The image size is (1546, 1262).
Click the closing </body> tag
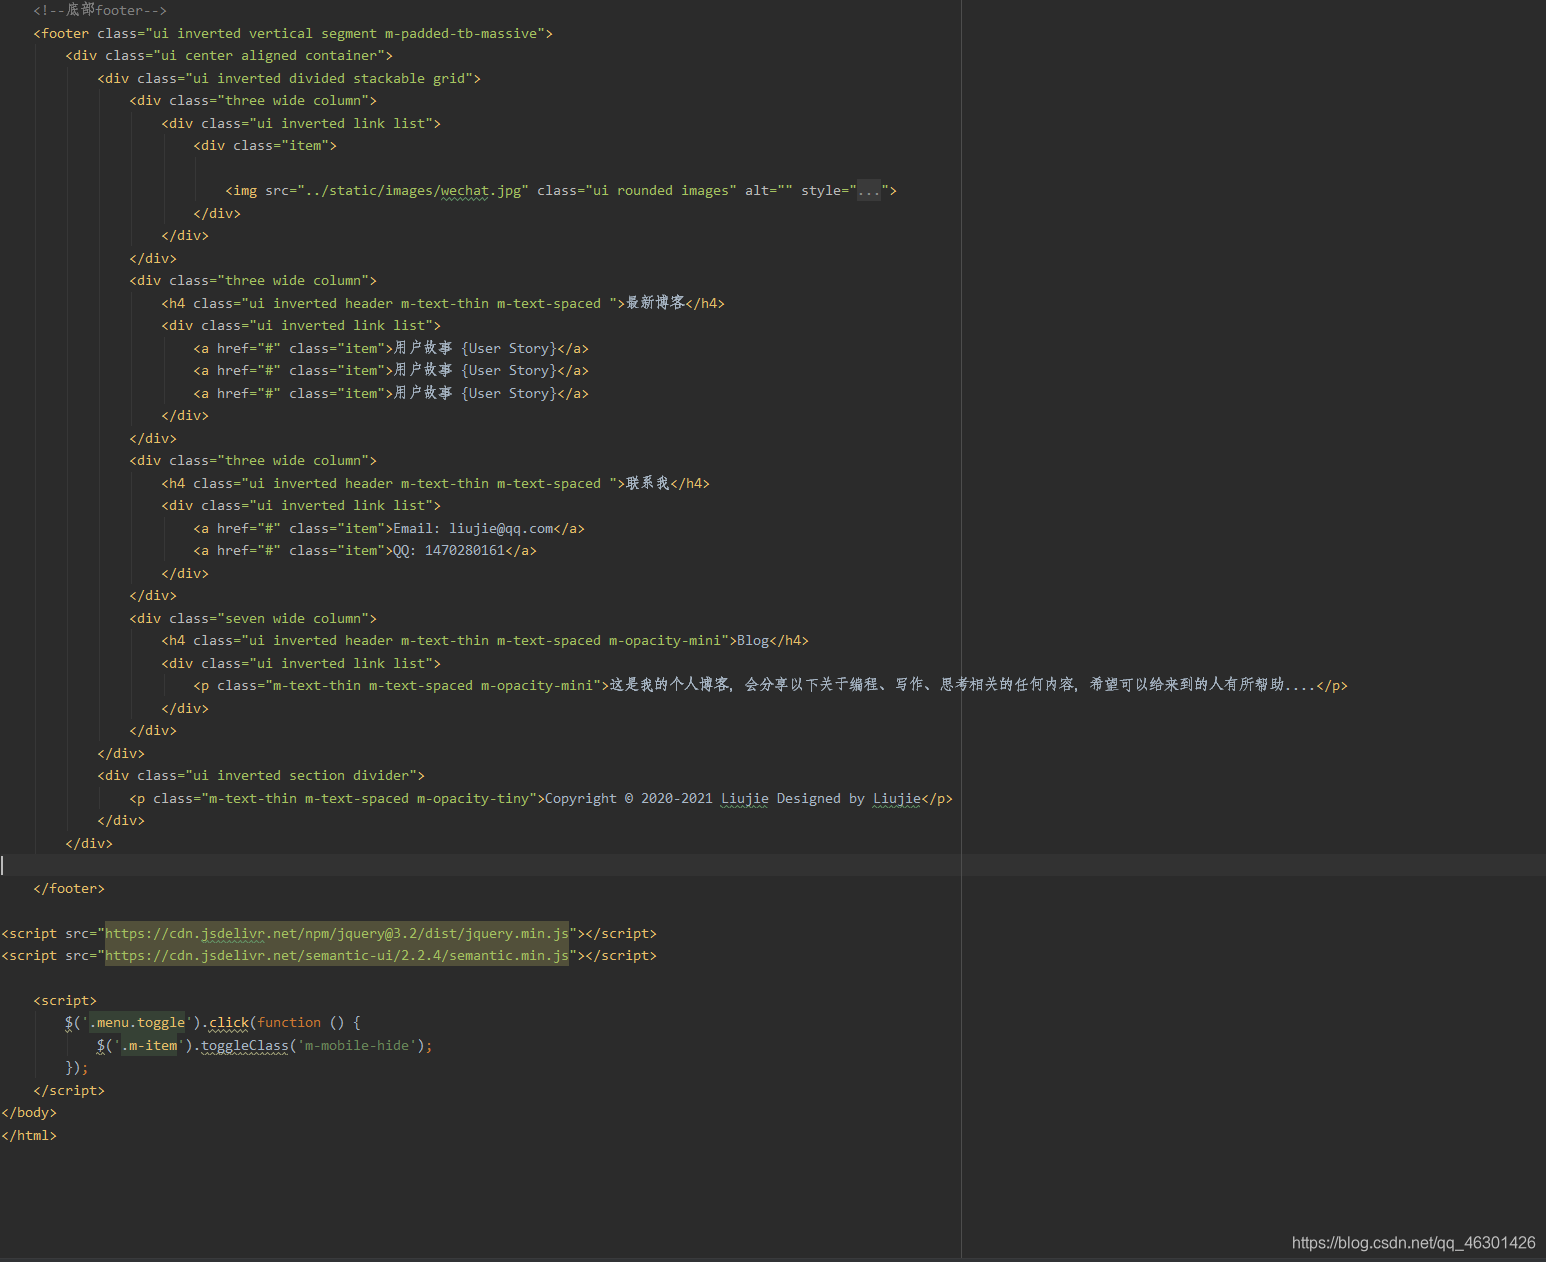[29, 1112]
